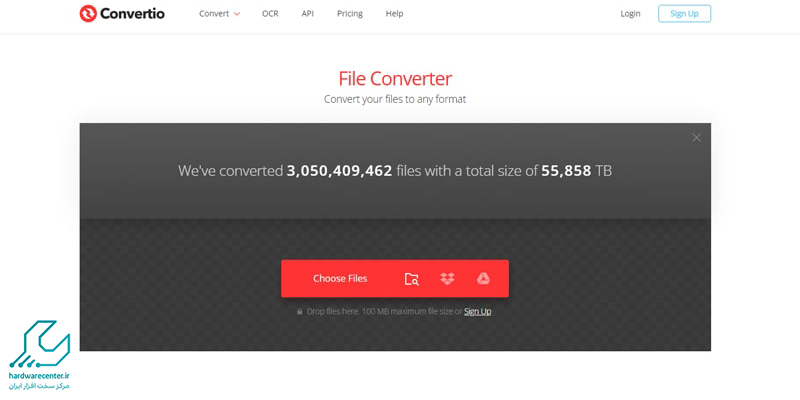The image size is (800, 400).
Task: Follow the Sign Up link under drop area
Action: [x=478, y=311]
